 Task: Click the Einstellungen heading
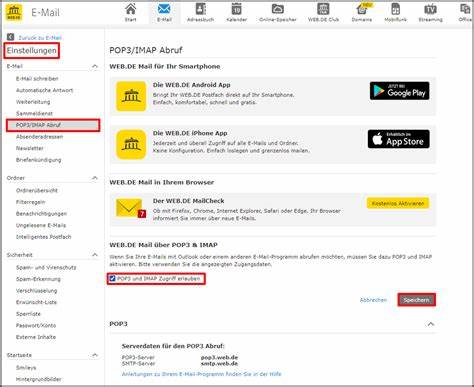click(x=32, y=51)
